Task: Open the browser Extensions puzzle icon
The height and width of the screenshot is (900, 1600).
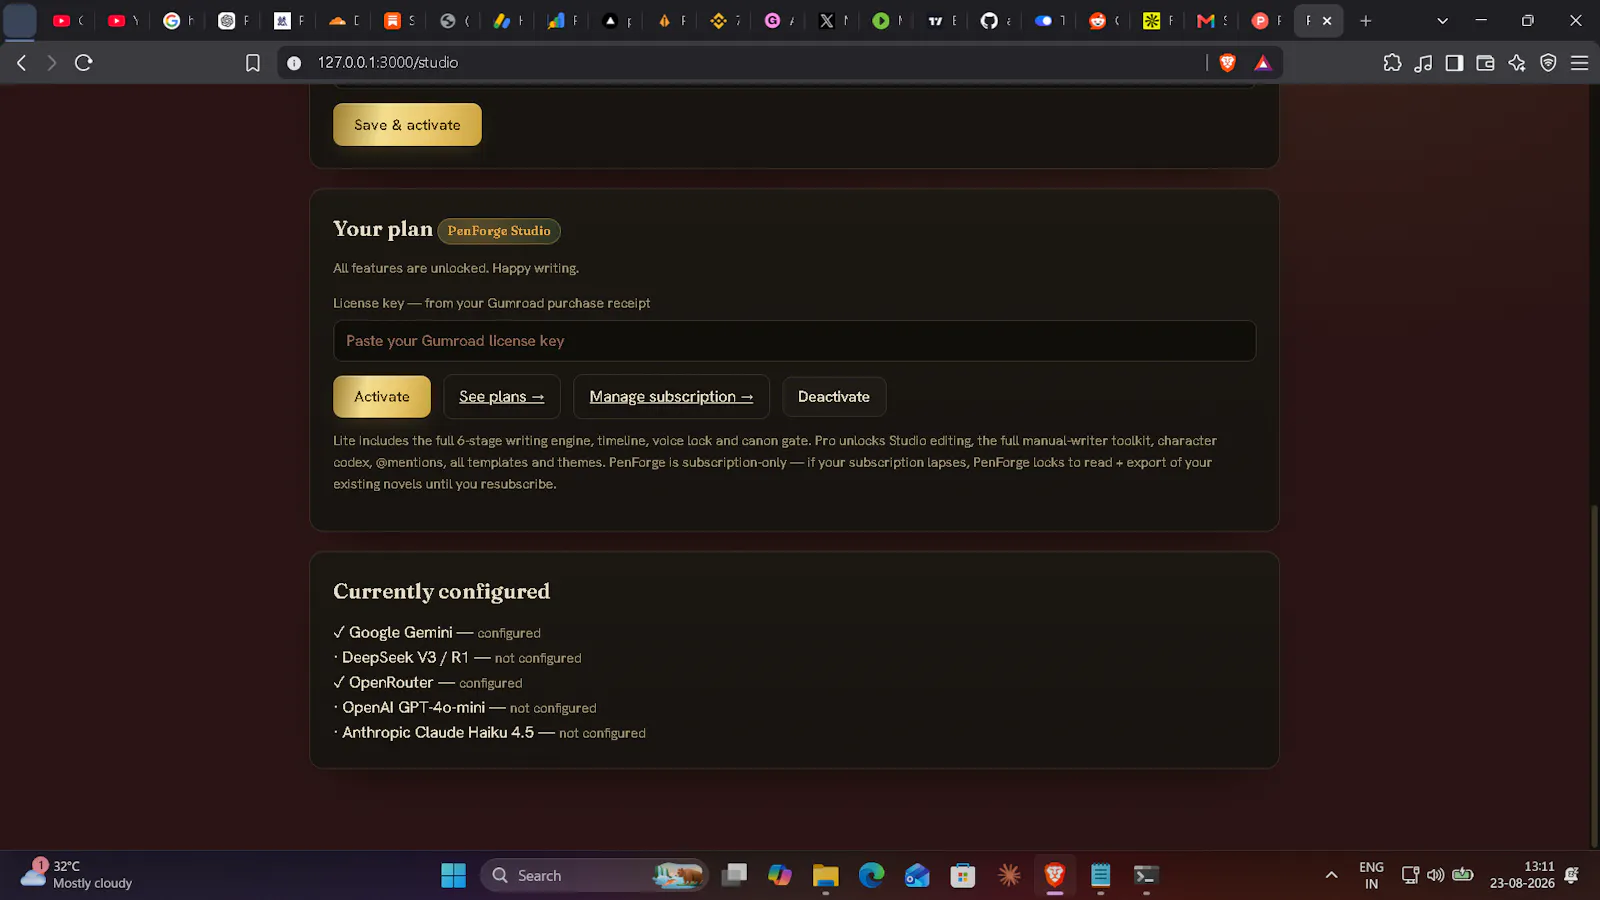Action: click(x=1392, y=63)
